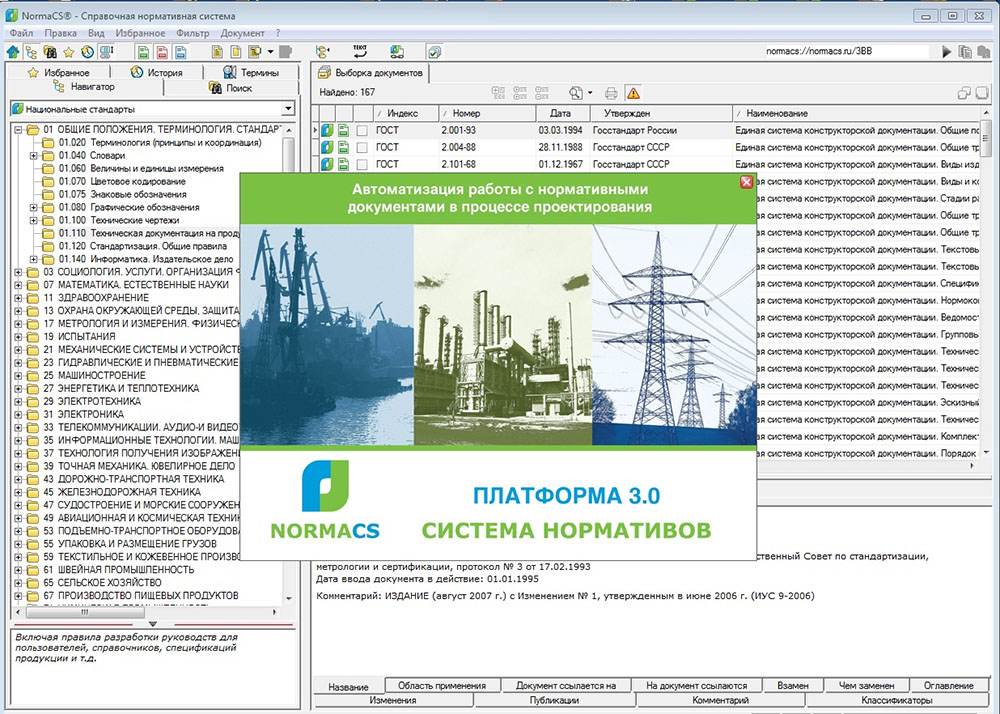Expand the 01.080 Графические обозначения node
The image size is (1000, 714).
[x=34, y=207]
